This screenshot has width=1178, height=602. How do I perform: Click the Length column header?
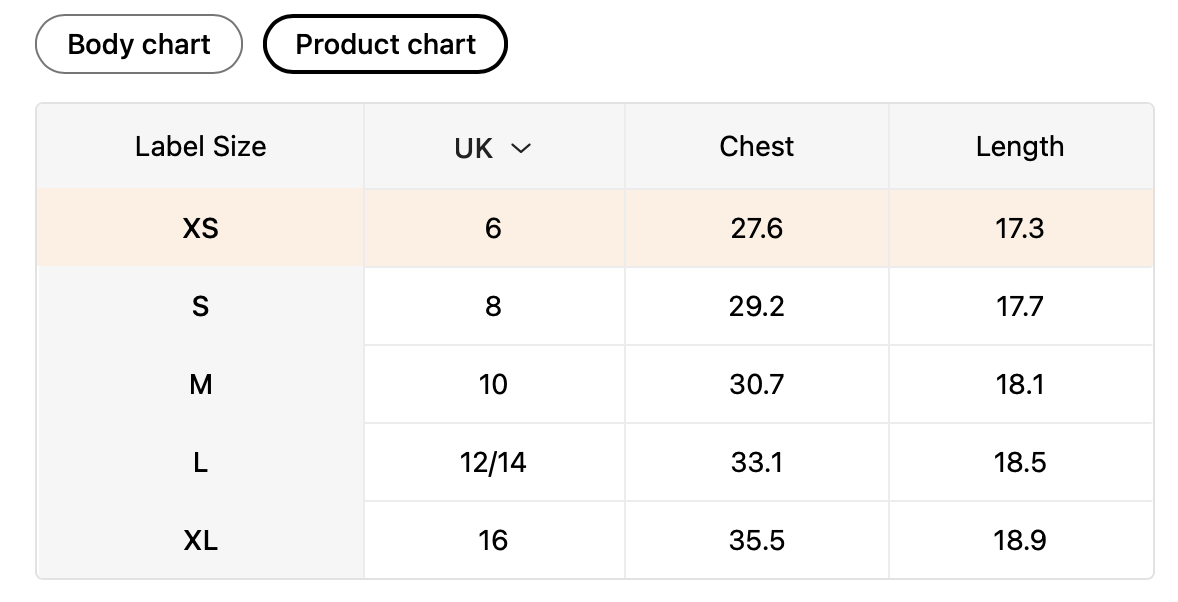click(x=1019, y=147)
